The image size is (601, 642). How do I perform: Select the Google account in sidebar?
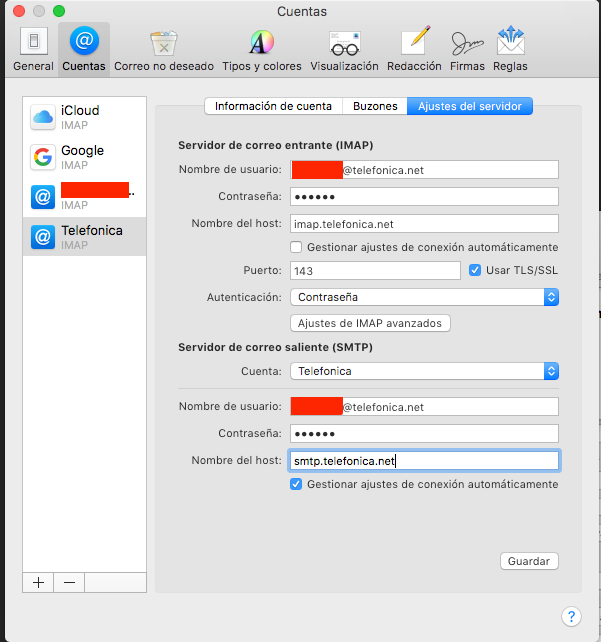point(85,157)
